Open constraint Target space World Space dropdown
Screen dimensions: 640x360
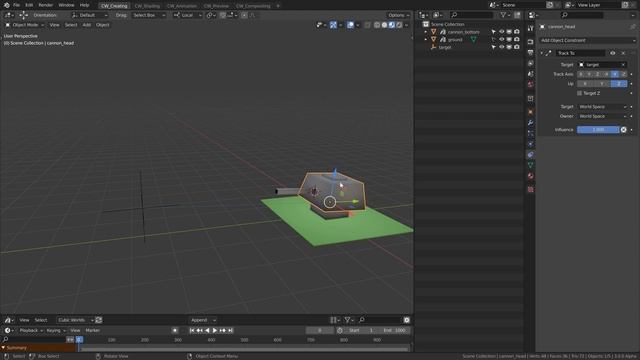click(602, 107)
